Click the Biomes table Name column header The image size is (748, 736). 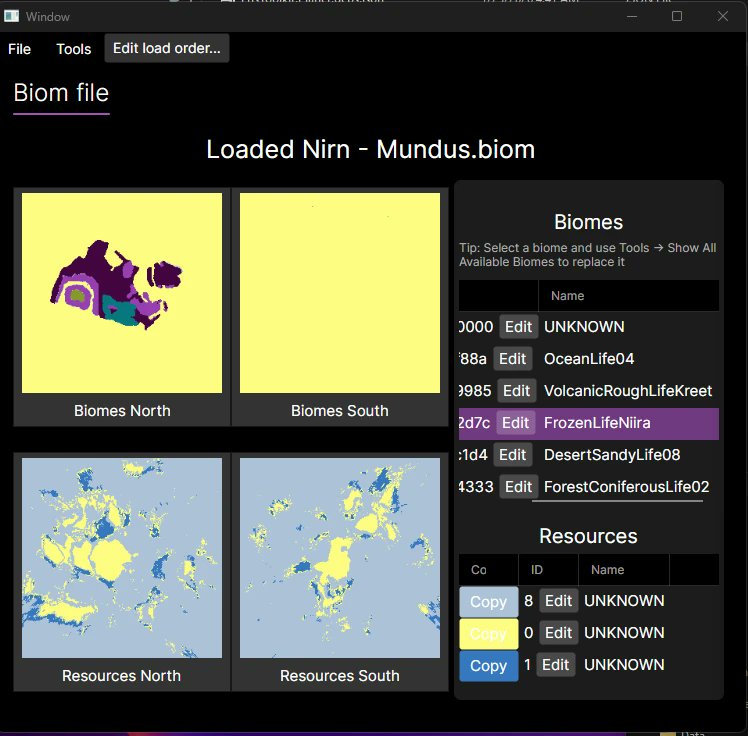(x=628, y=296)
